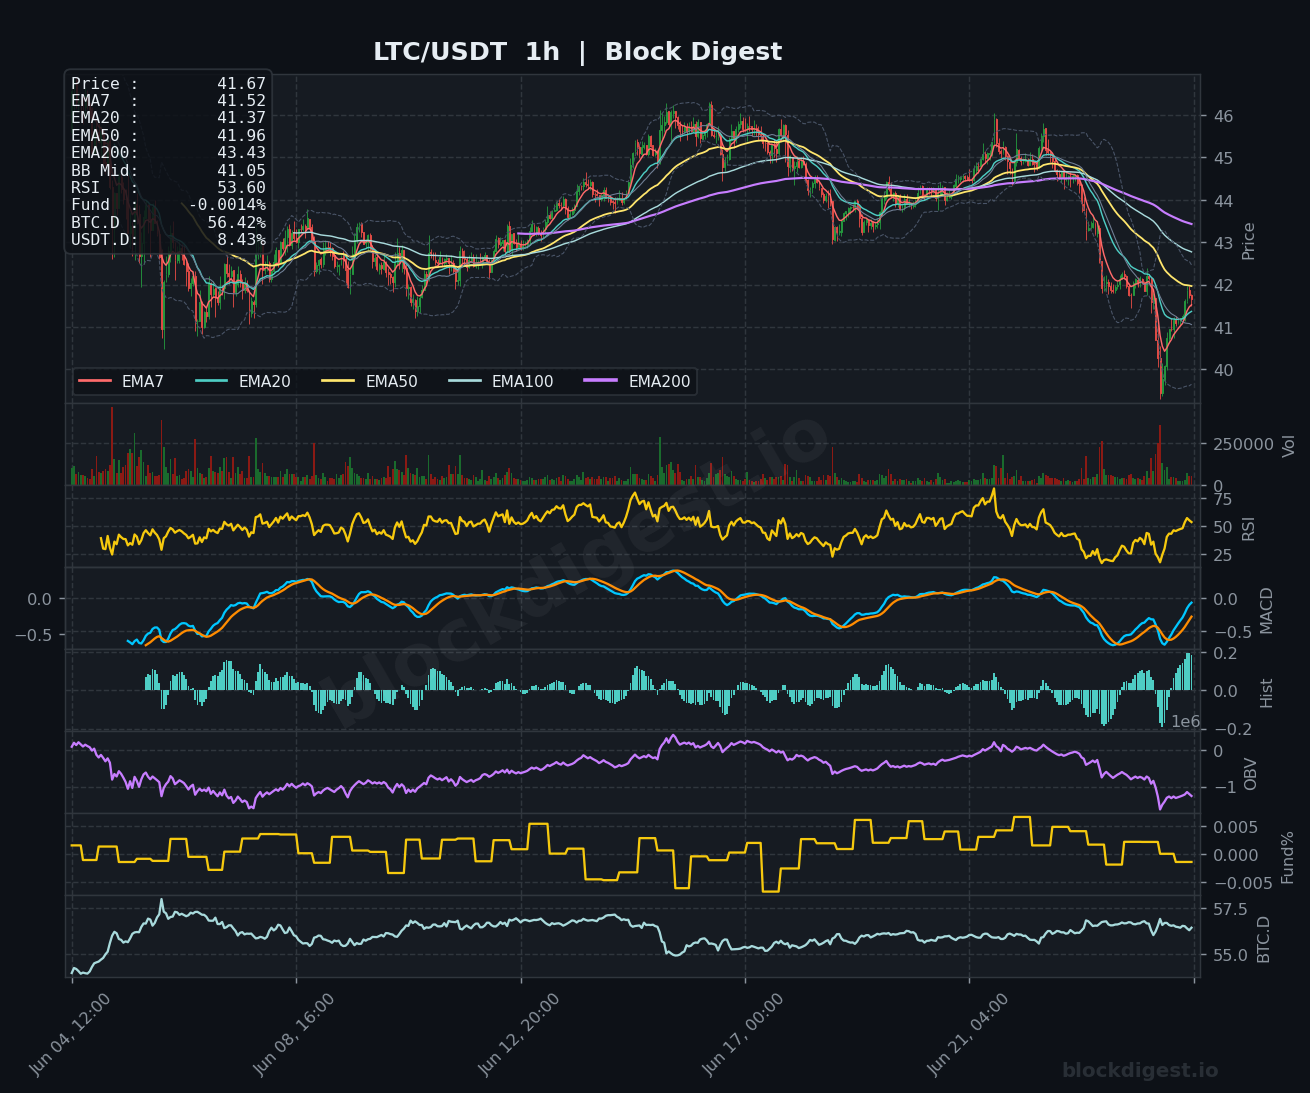Click the Price axis label
This screenshot has width=1310, height=1093.
tap(1248, 240)
